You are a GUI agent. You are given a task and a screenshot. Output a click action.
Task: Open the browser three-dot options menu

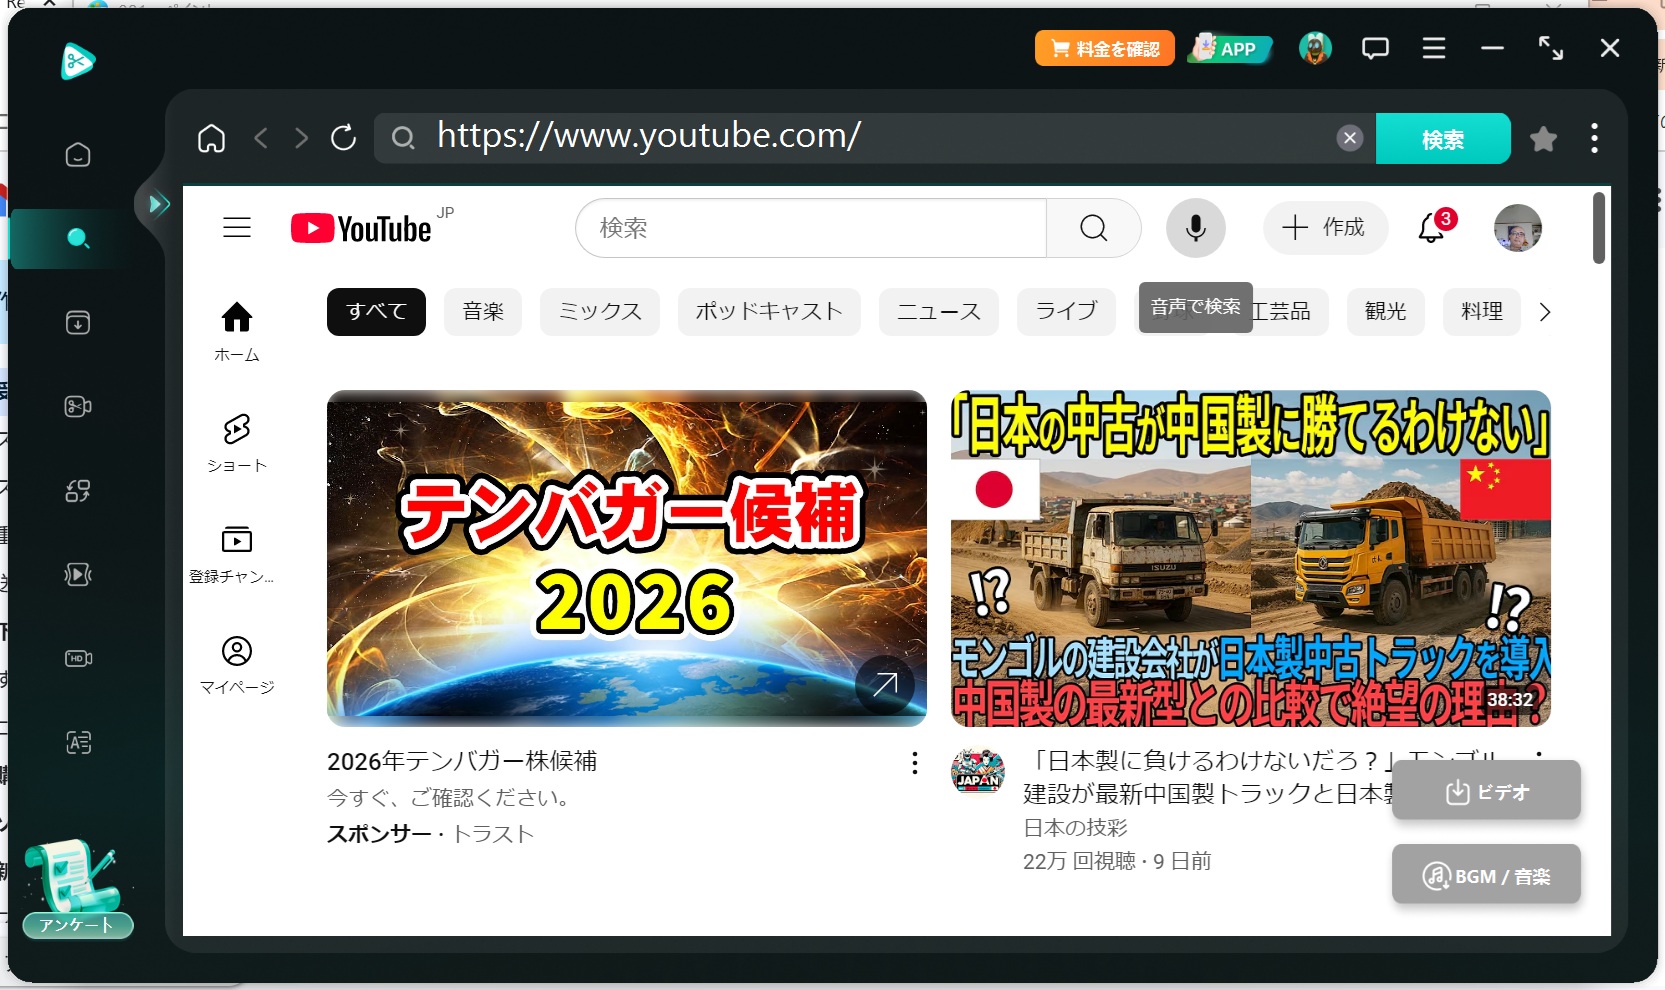click(1594, 138)
